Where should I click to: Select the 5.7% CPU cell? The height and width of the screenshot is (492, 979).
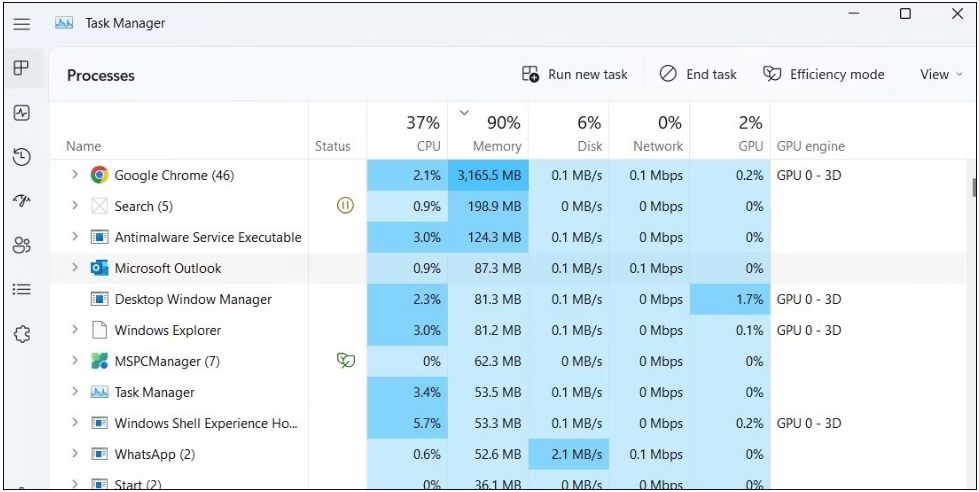(407, 423)
